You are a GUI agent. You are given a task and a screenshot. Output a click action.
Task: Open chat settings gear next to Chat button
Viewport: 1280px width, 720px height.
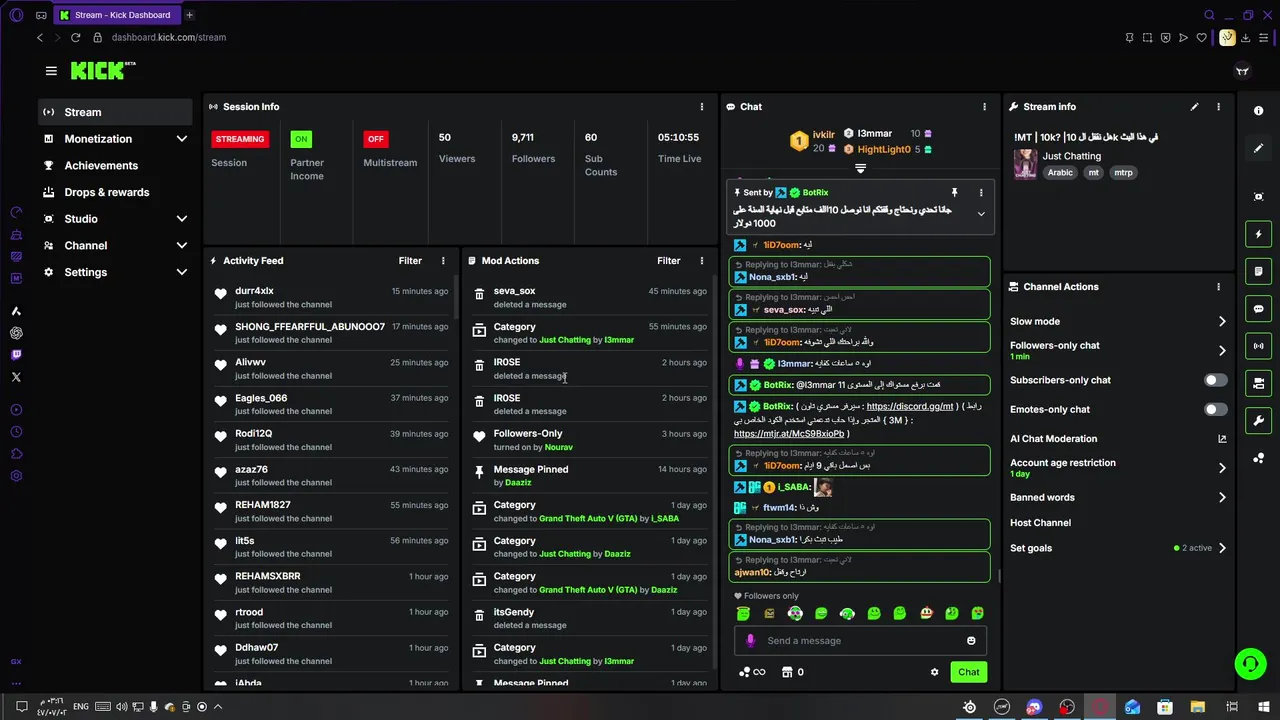tap(935, 672)
